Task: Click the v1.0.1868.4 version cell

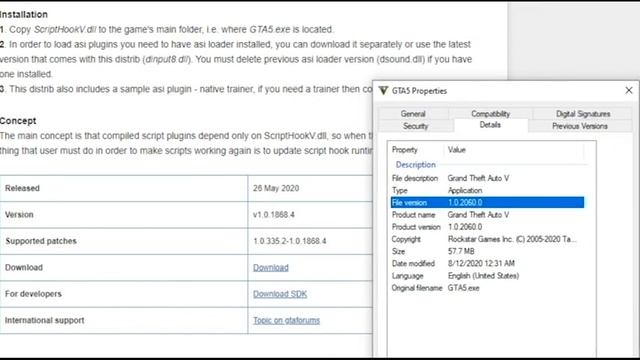Action: (310, 215)
